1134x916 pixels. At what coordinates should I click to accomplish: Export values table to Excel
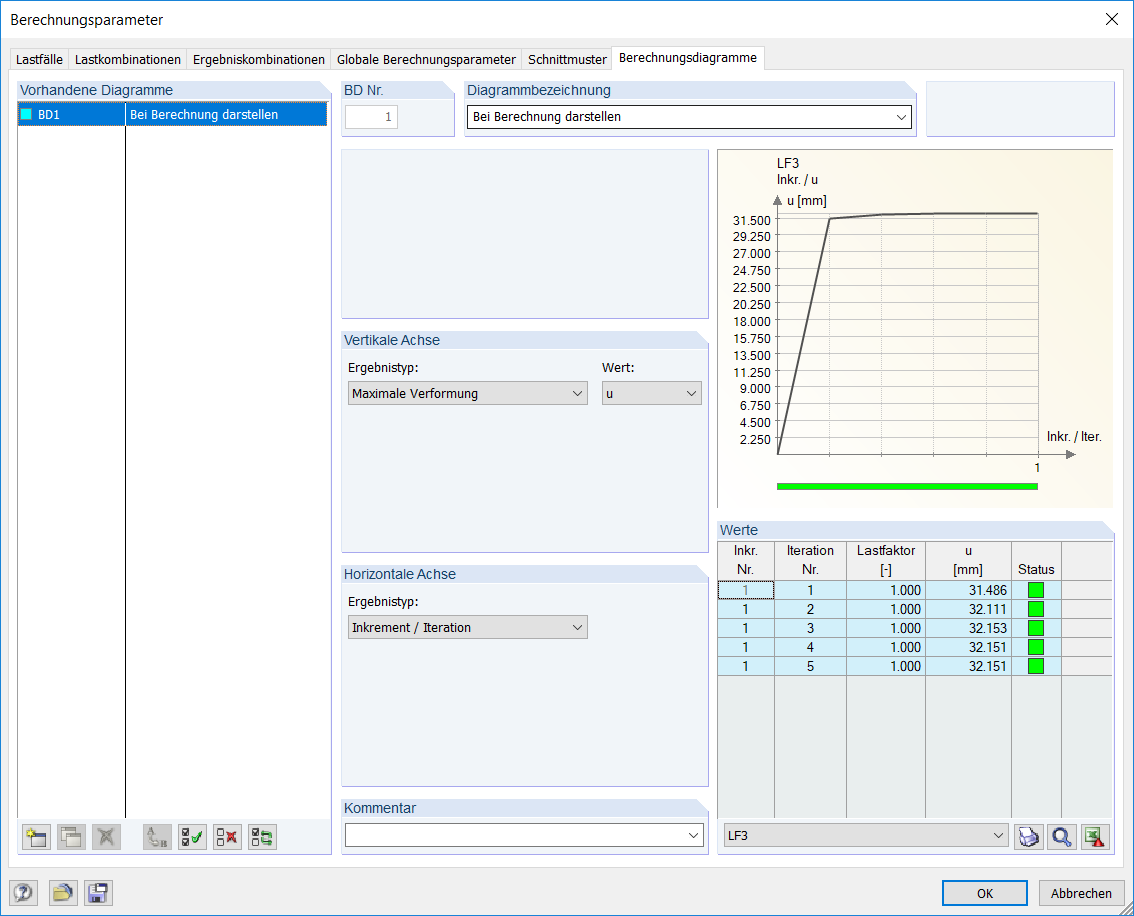pyautogui.click(x=1096, y=836)
